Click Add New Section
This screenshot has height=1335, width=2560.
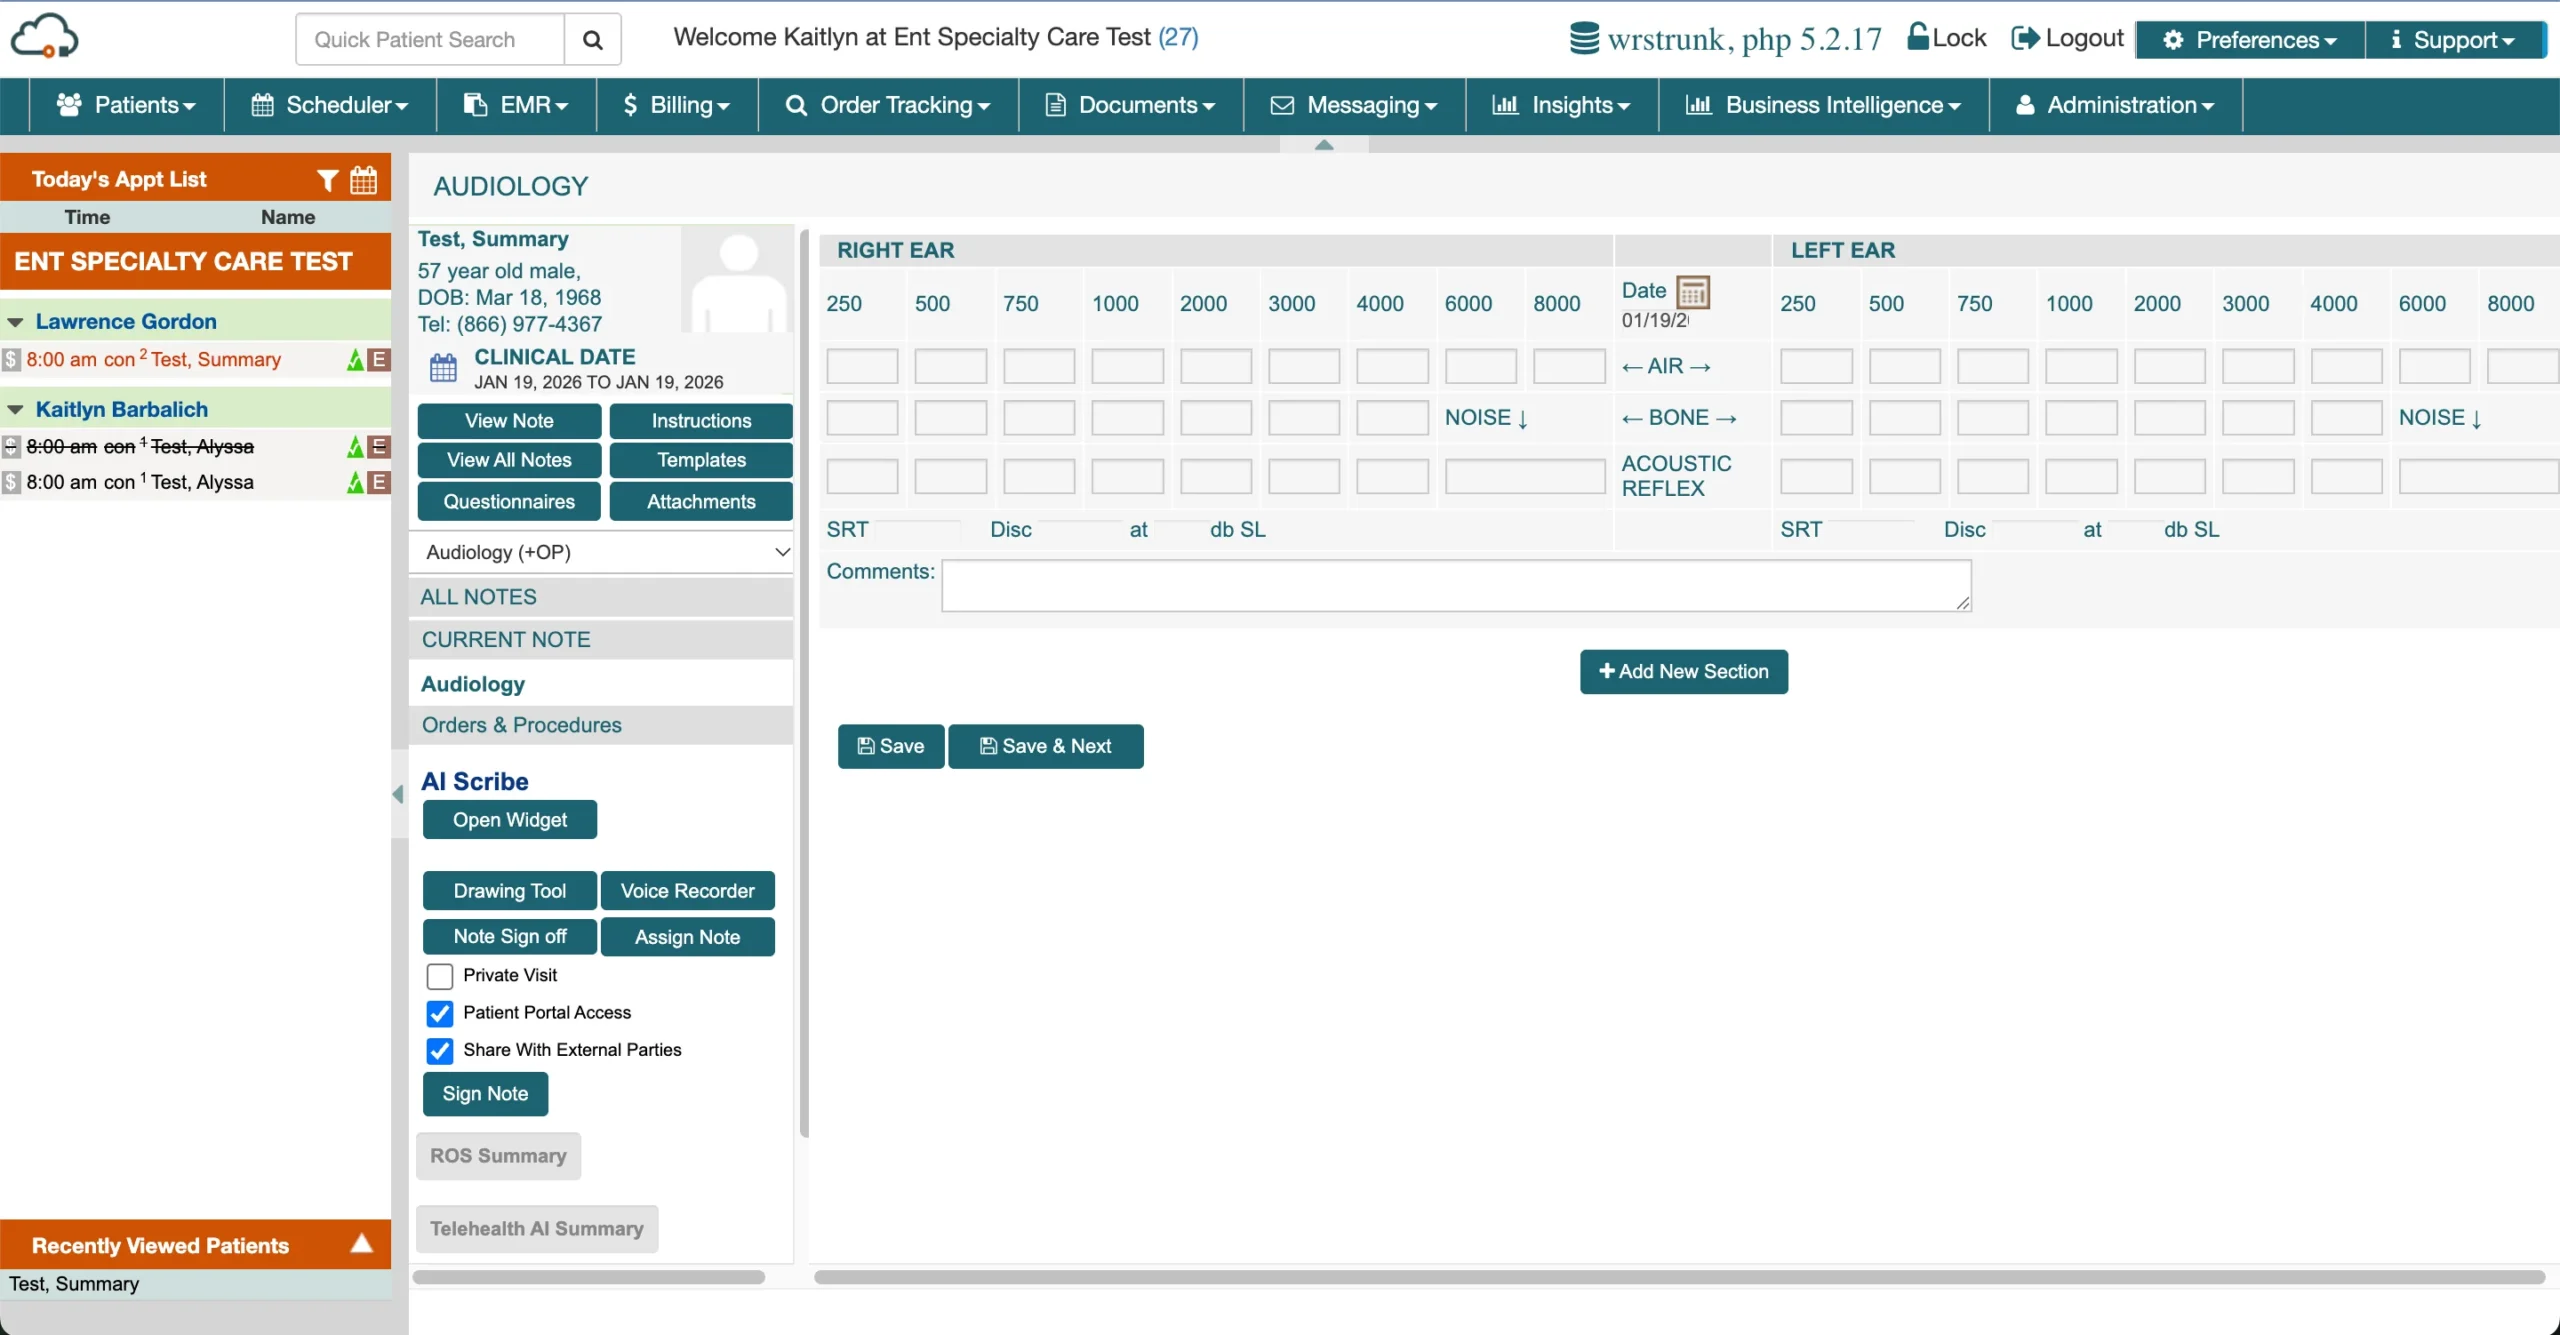(x=1683, y=671)
